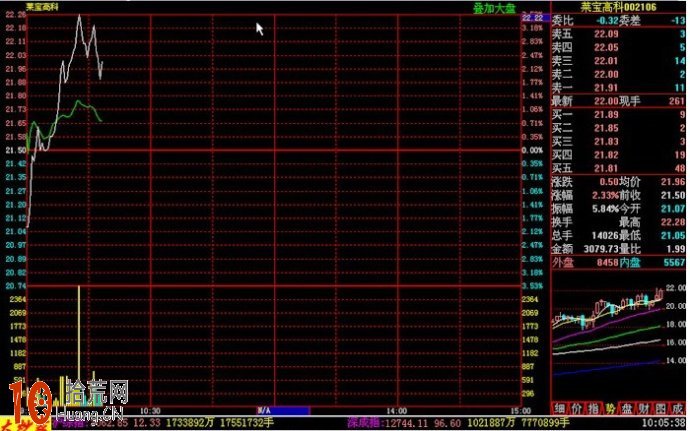This screenshot has height=431, width=690.
Task: Click the 15:00 time axis label
Action: click(x=520, y=411)
